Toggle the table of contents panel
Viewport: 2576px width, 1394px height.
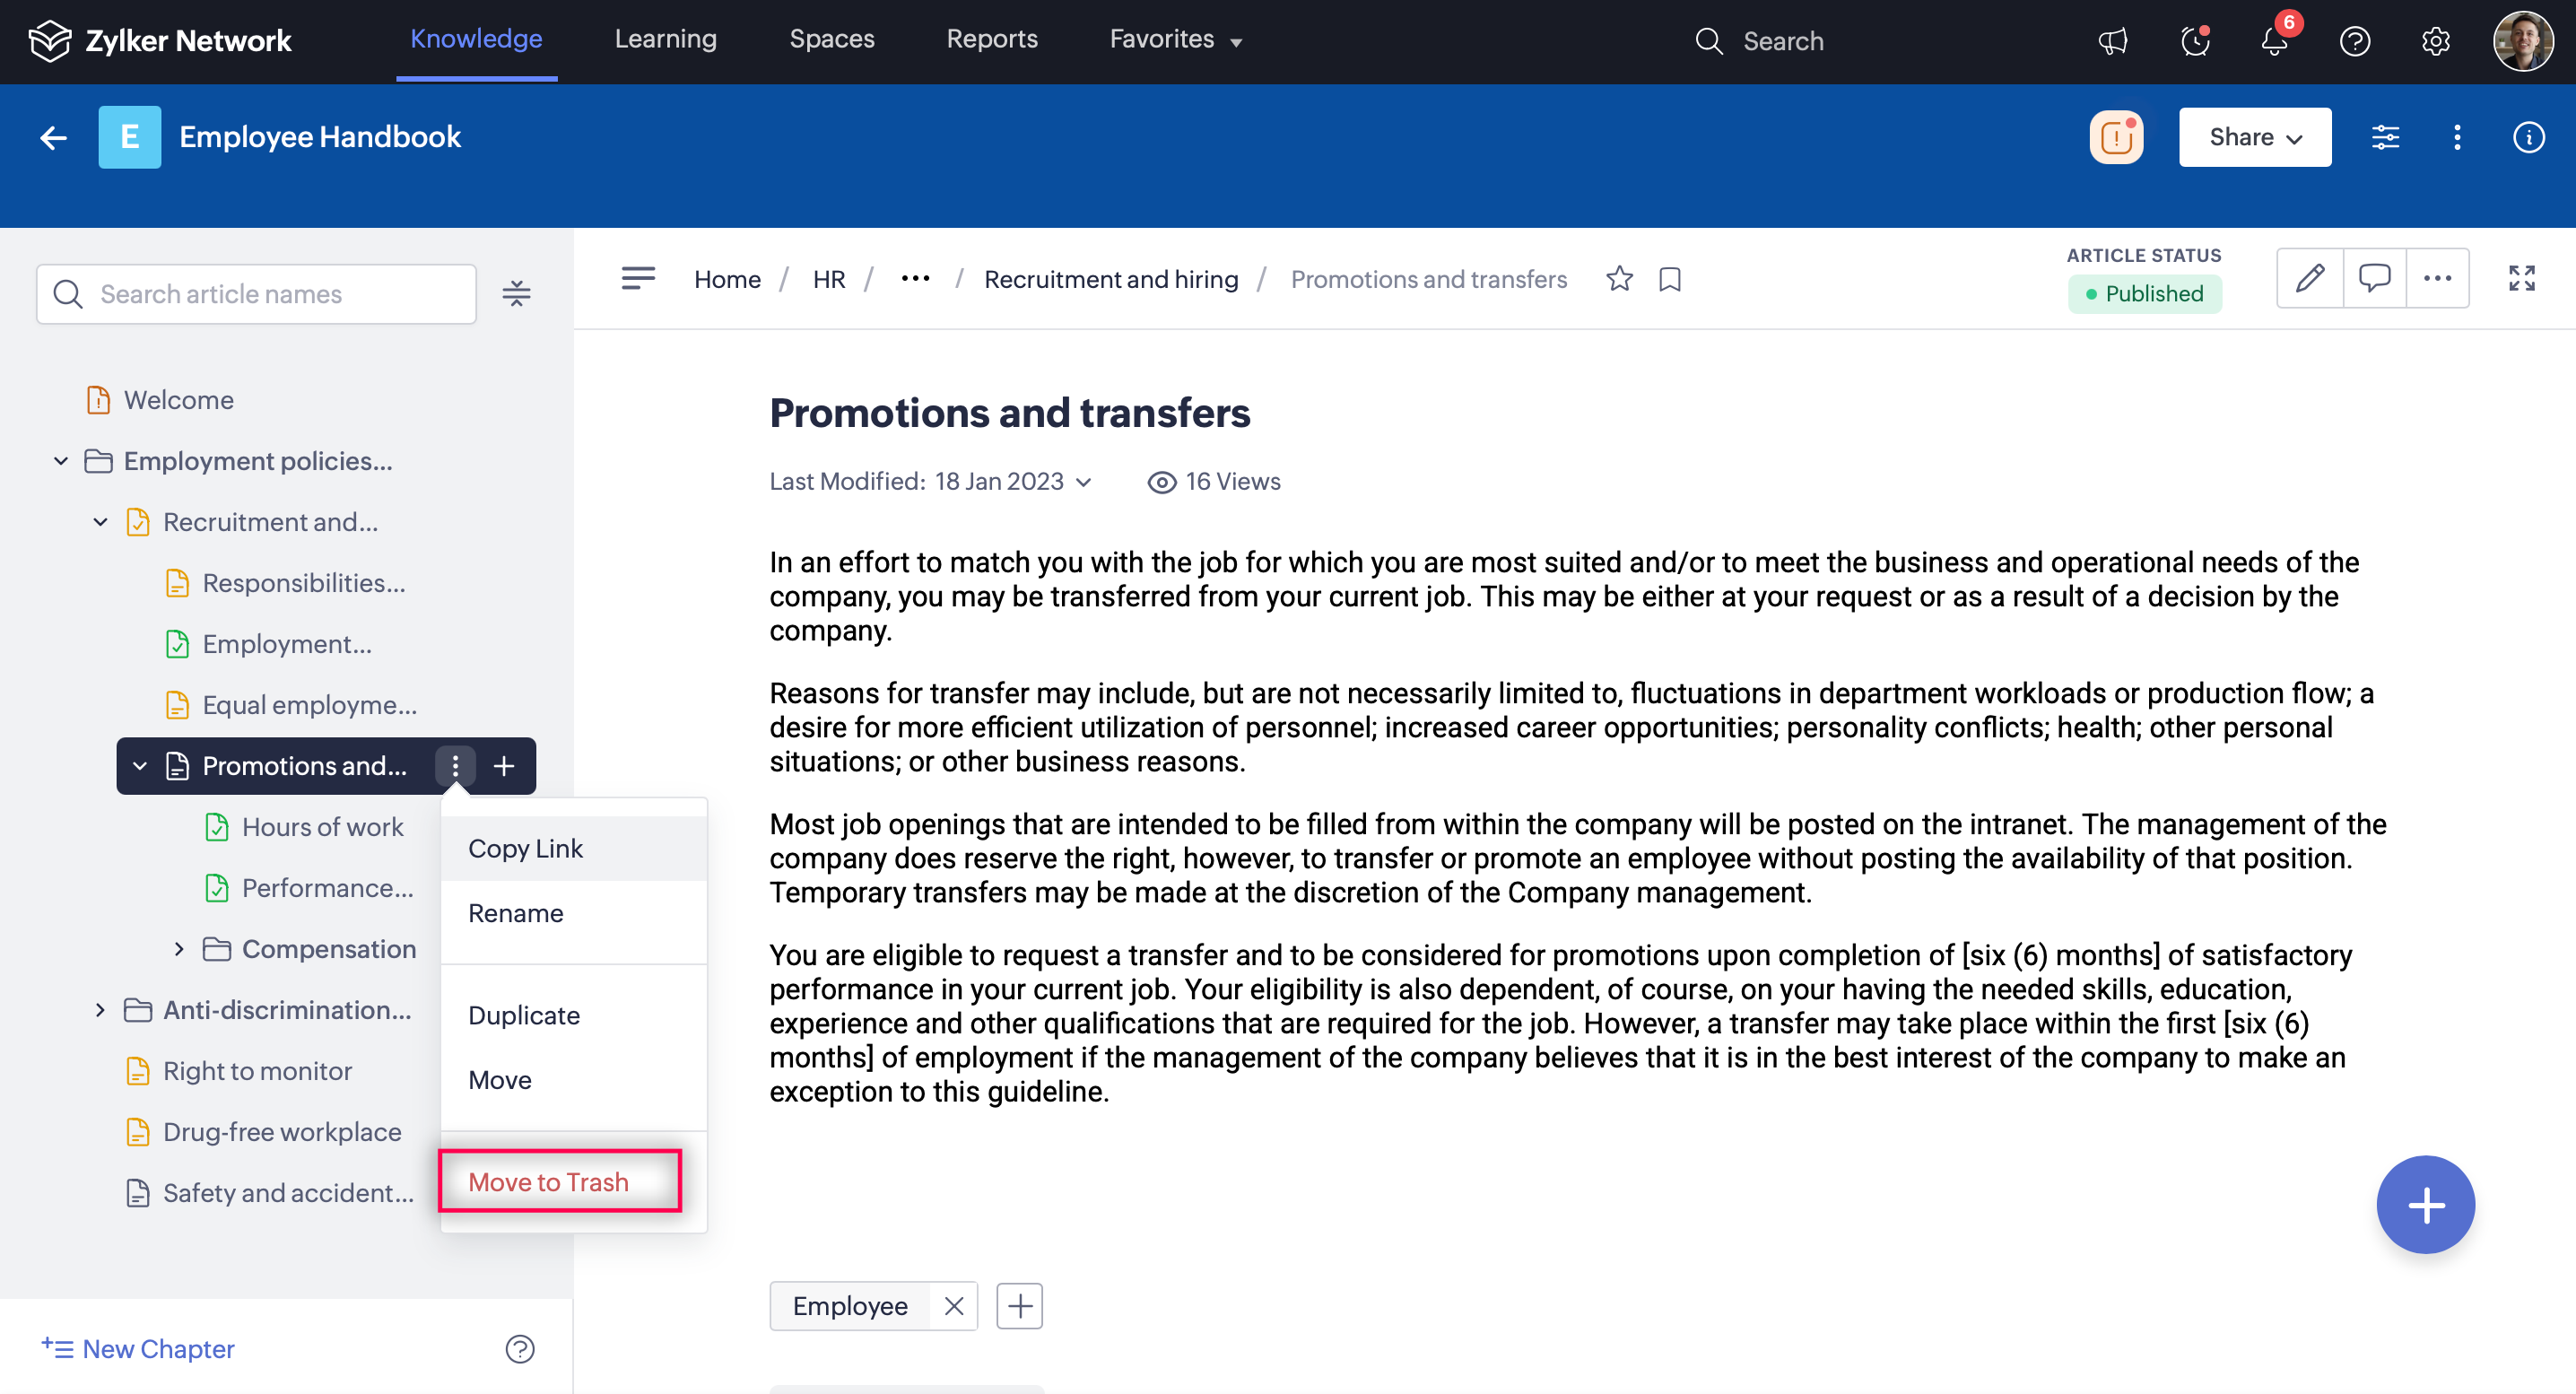[x=638, y=278]
